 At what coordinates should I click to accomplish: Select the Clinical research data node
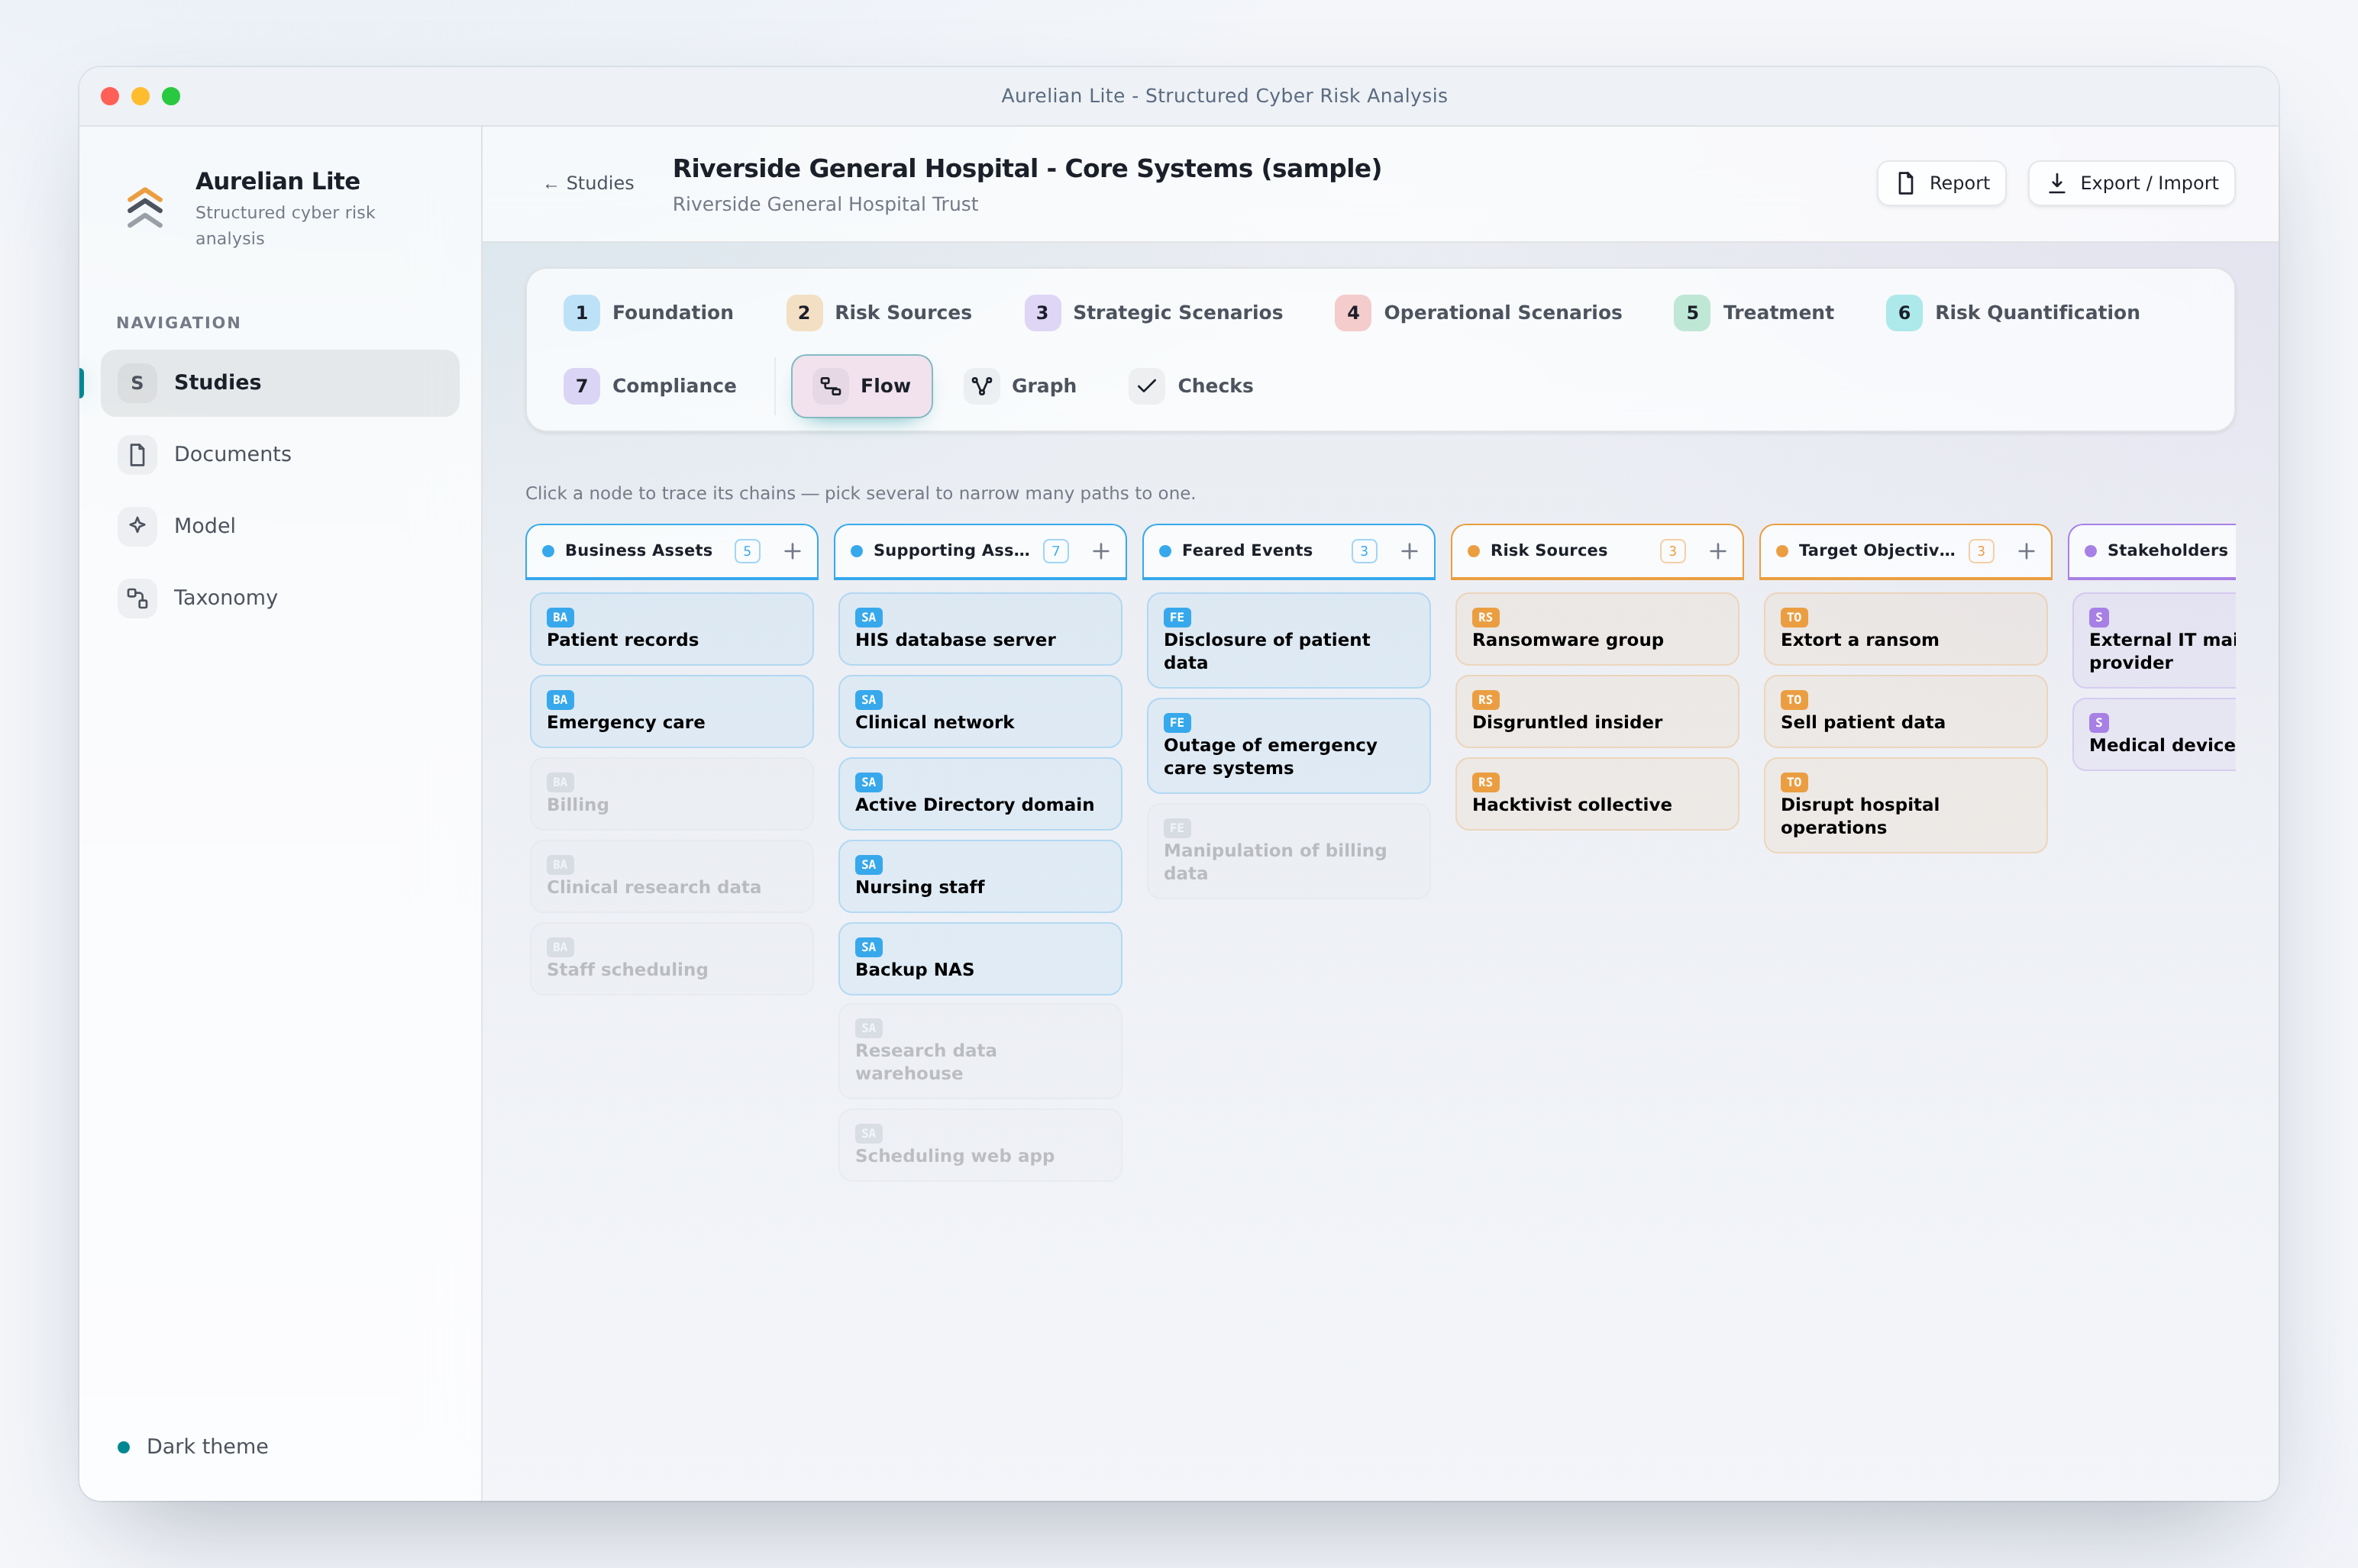coord(672,877)
